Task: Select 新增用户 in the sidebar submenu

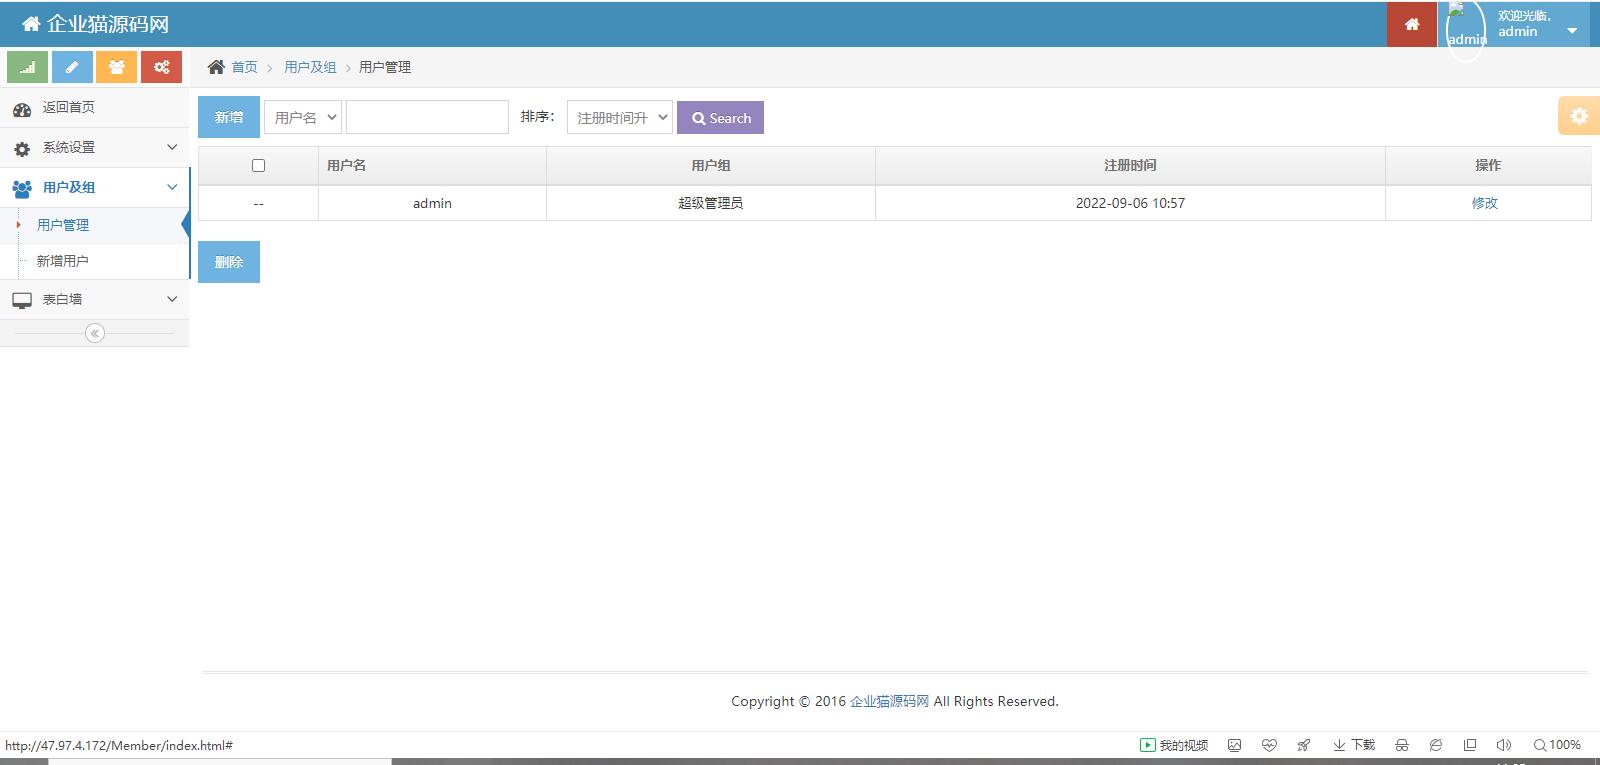Action: pyautogui.click(x=63, y=261)
